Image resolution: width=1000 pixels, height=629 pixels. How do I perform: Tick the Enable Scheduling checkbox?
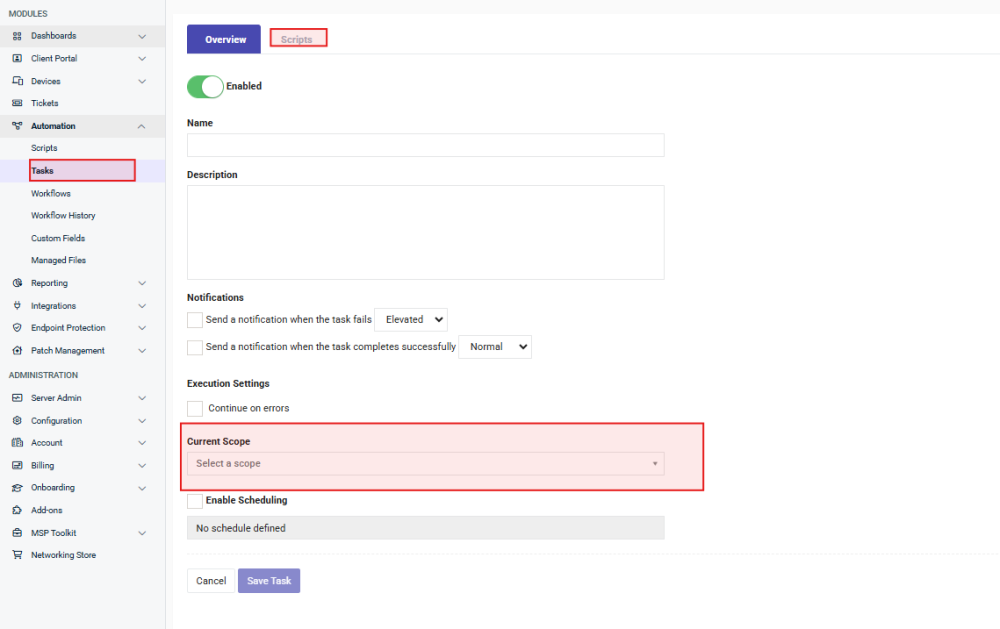[x=195, y=501]
